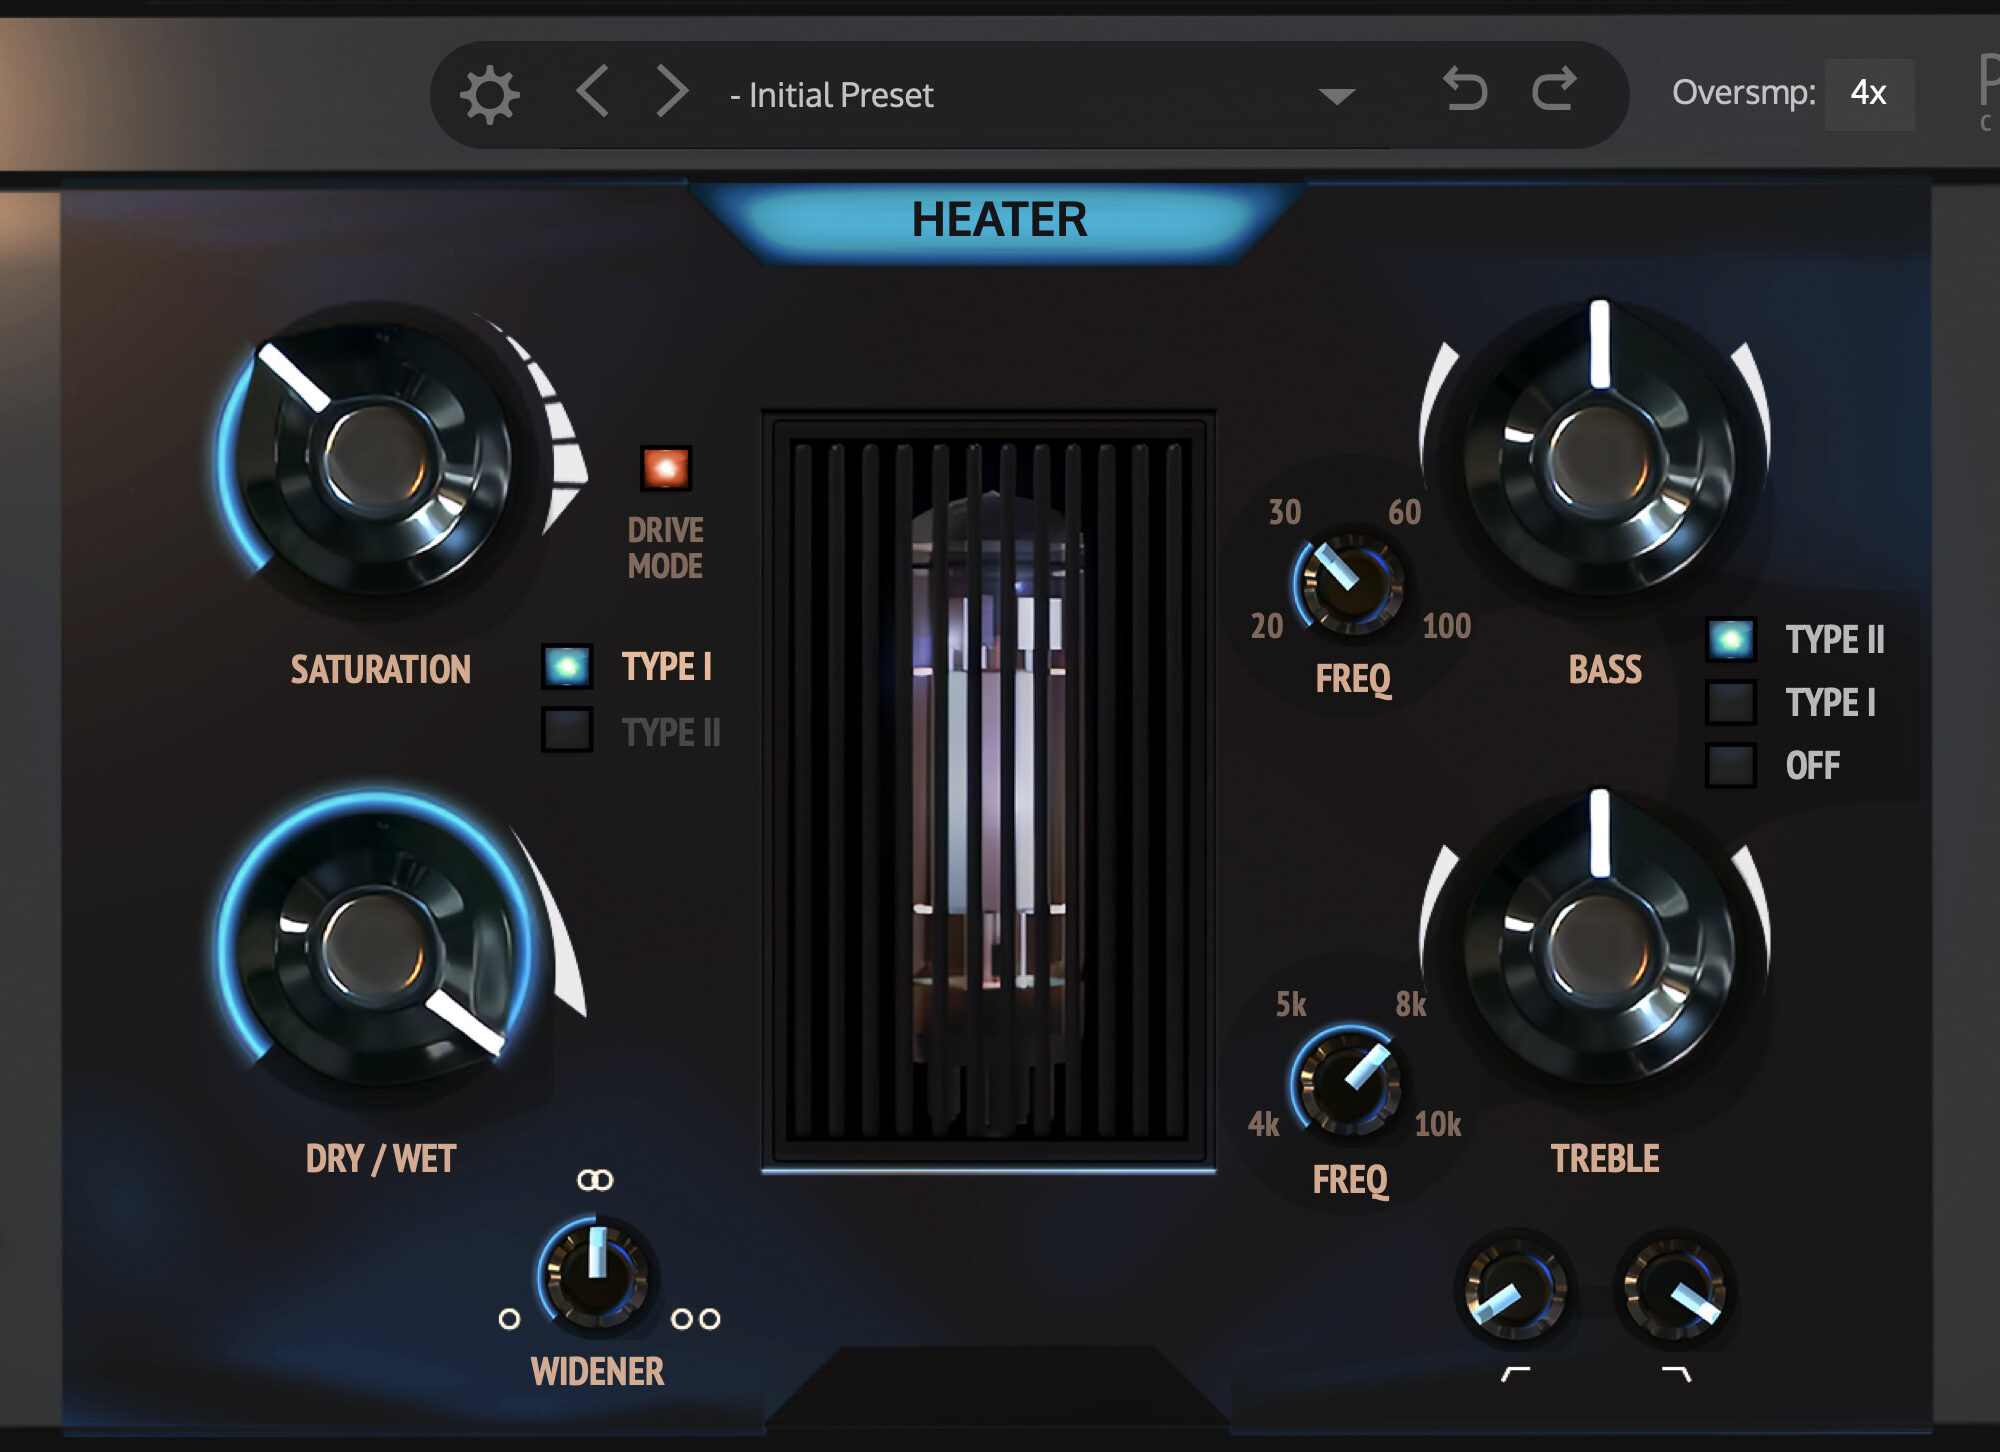Click the low-cut filter knob

tap(1514, 1292)
